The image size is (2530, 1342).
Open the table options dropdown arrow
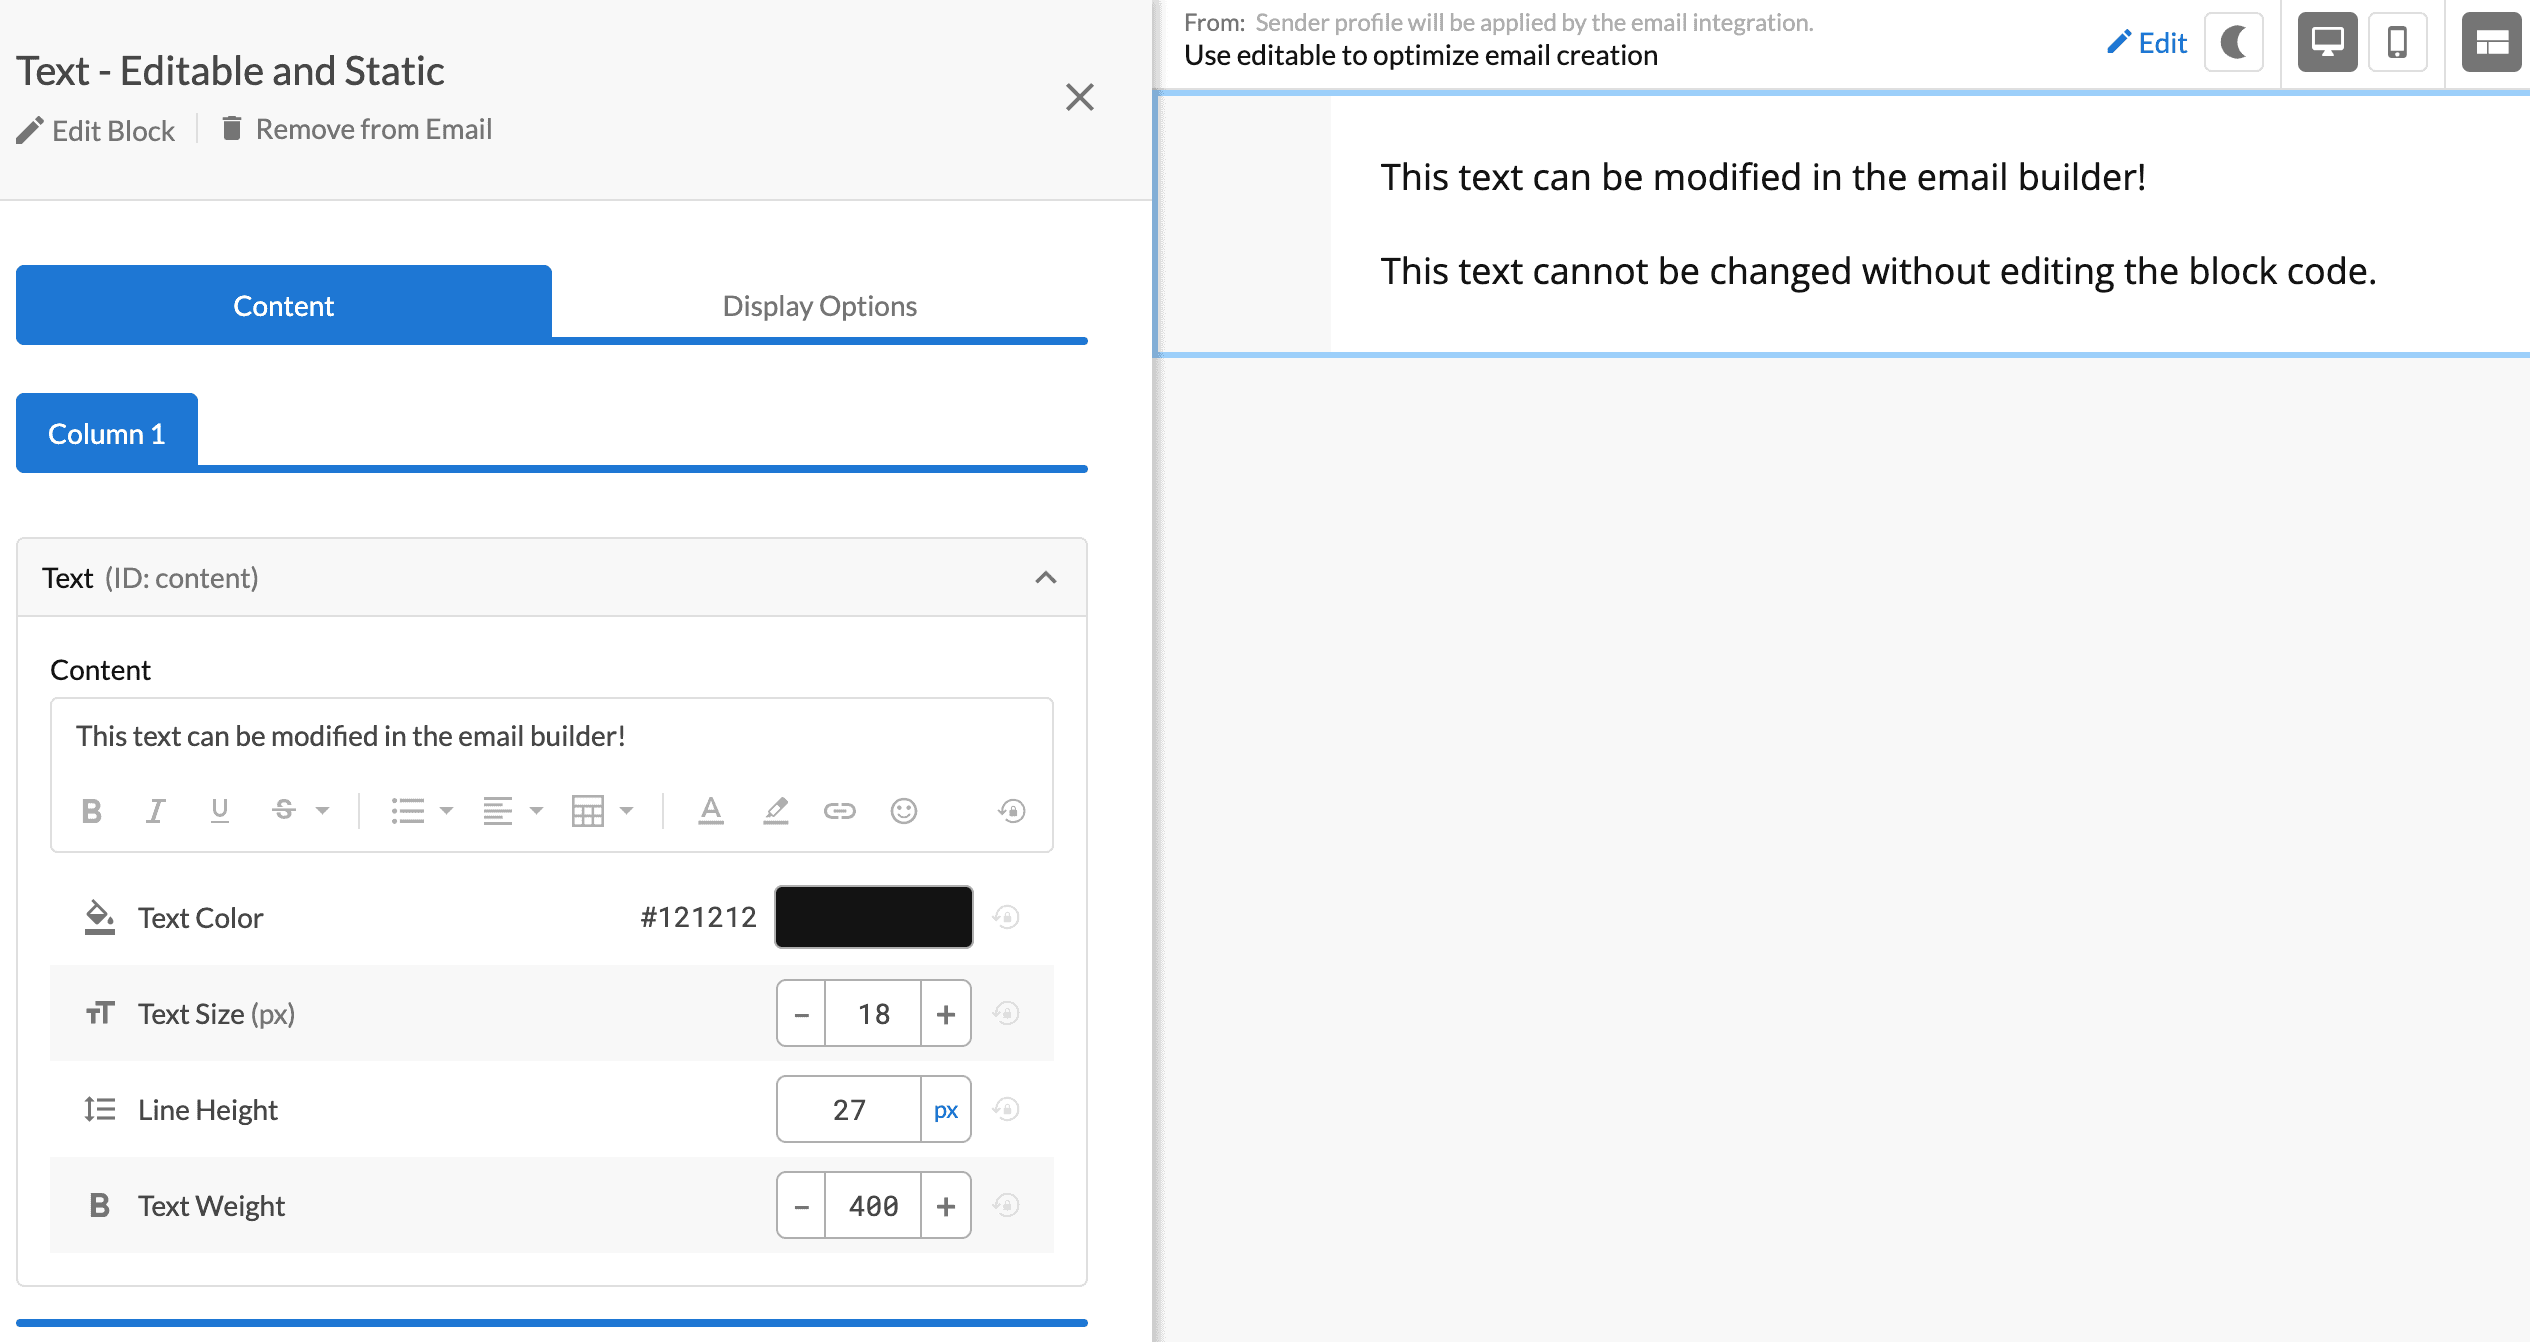[626, 811]
